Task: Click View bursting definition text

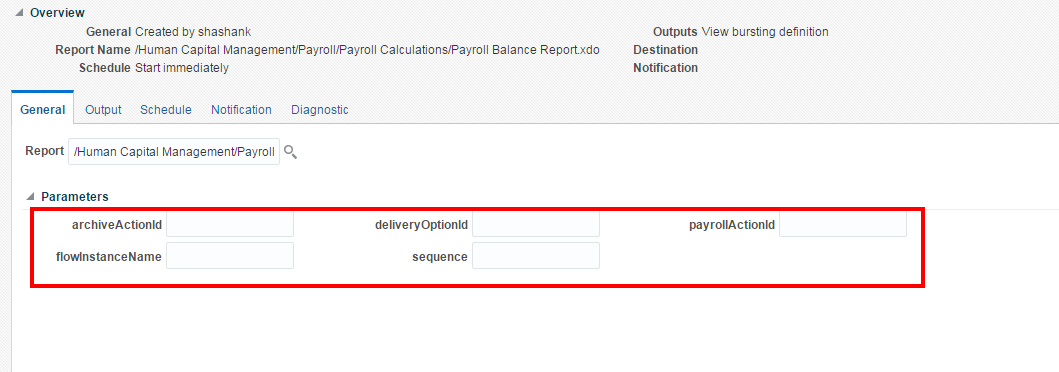Action: point(765,32)
